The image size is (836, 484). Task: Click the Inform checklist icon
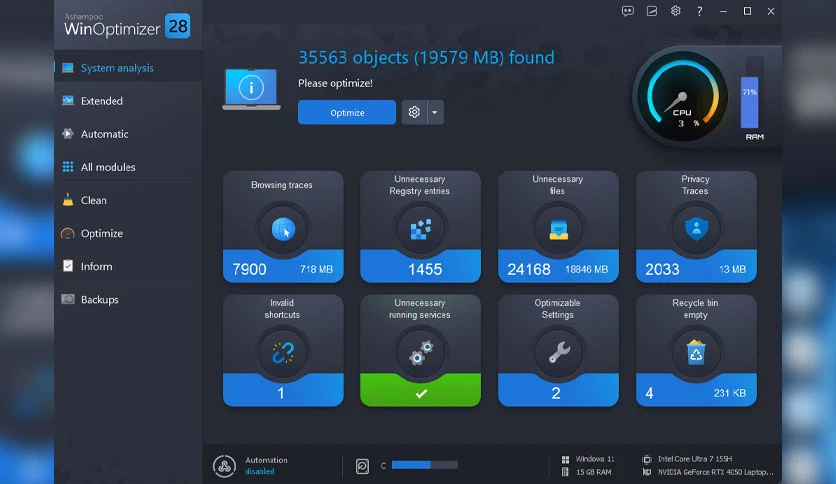tap(68, 265)
